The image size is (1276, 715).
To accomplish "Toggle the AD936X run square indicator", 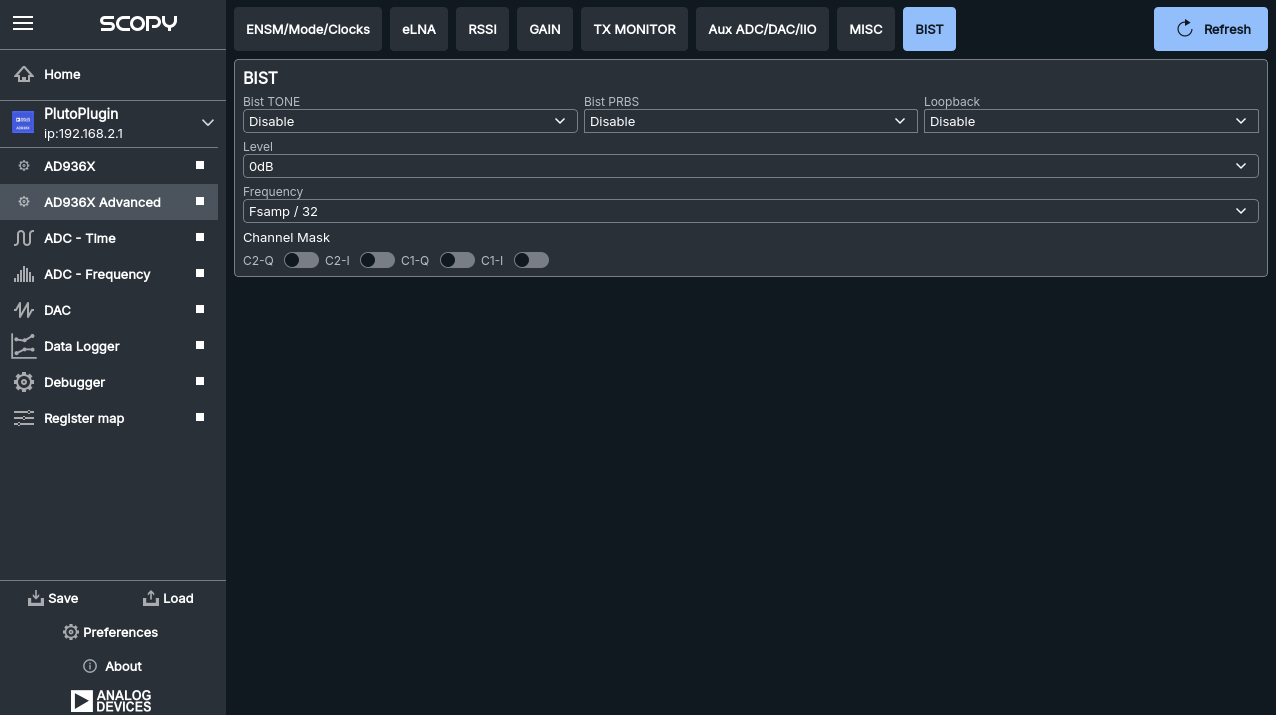I will [200, 165].
